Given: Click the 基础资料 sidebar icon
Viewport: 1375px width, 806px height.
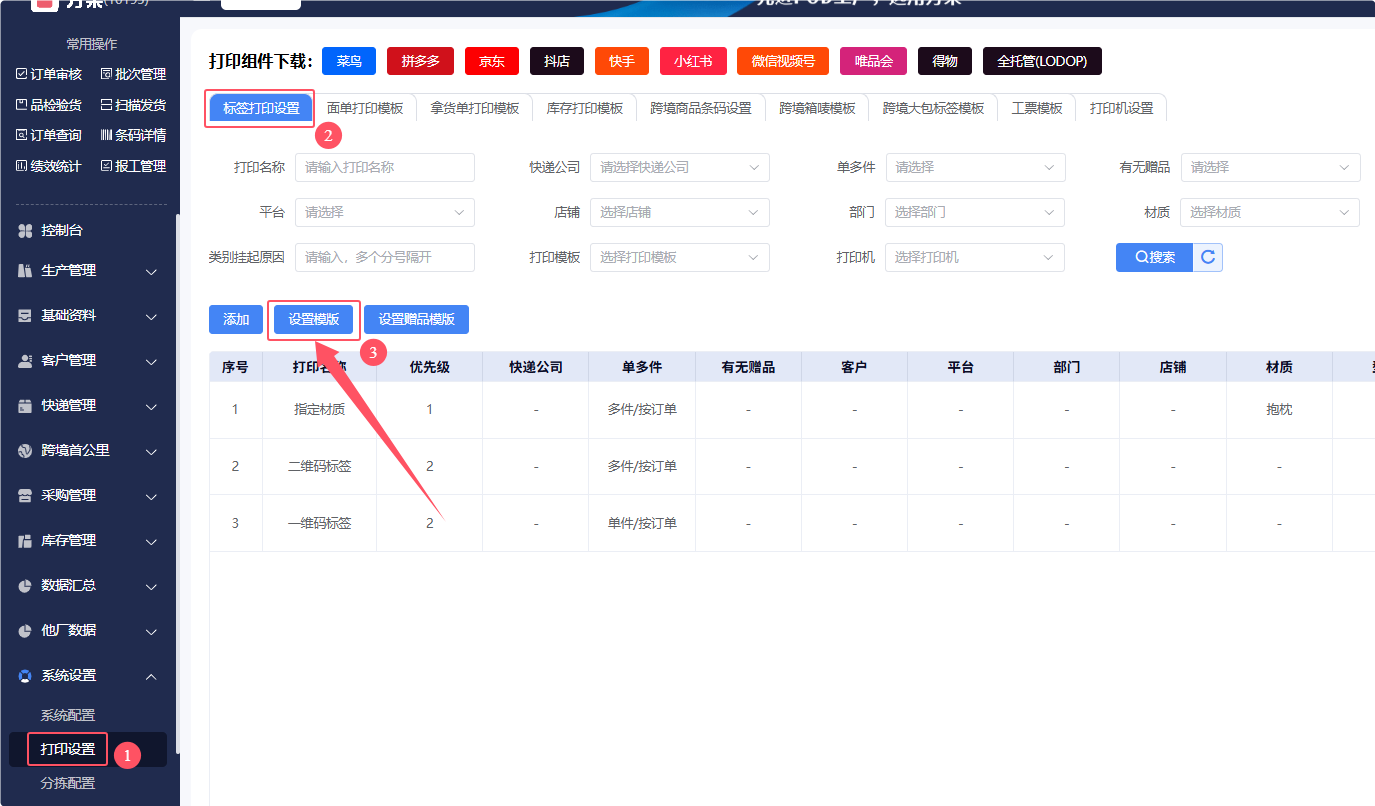Looking at the screenshot, I should [x=26, y=316].
